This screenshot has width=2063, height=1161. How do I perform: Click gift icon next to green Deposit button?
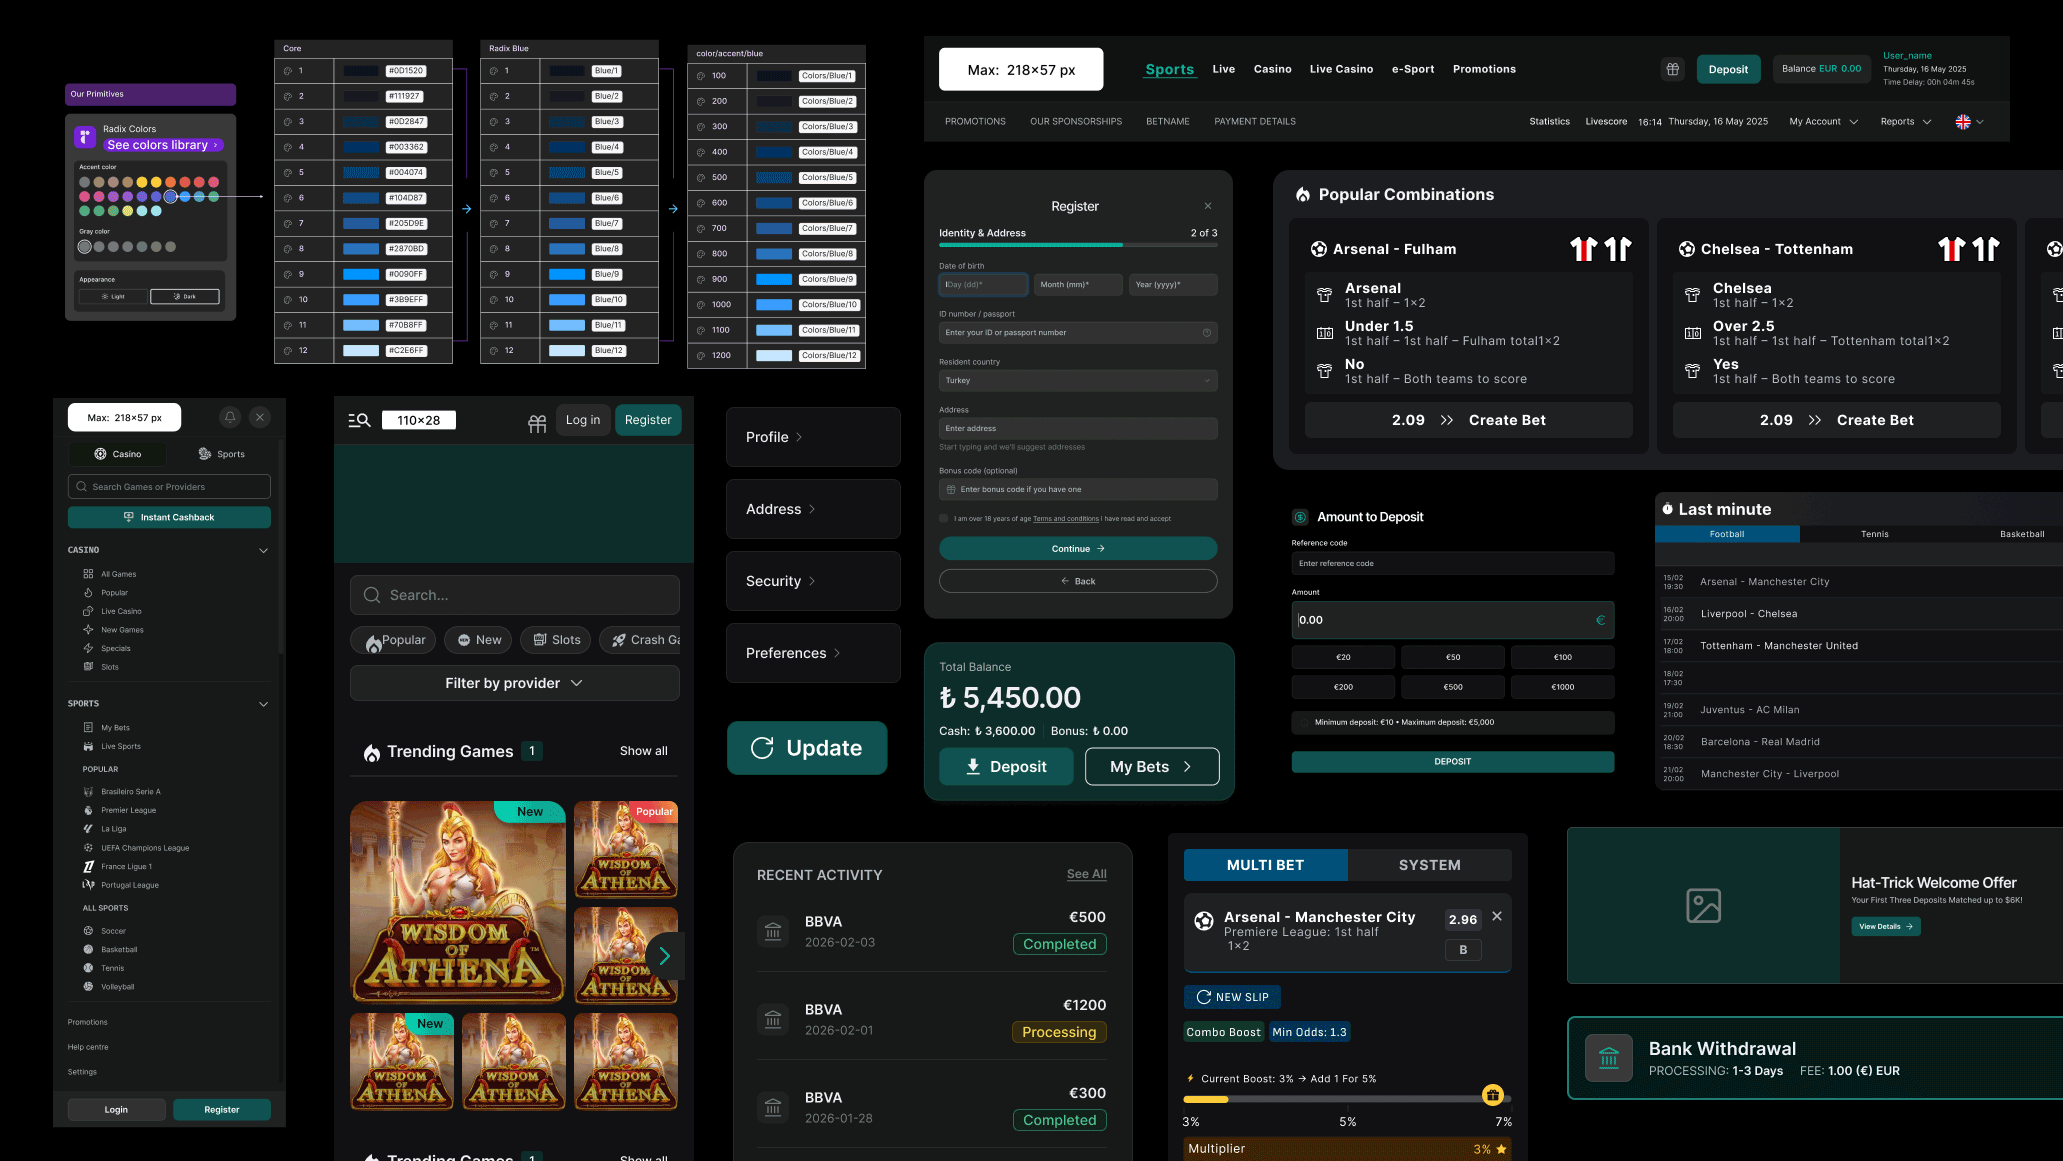[1672, 69]
